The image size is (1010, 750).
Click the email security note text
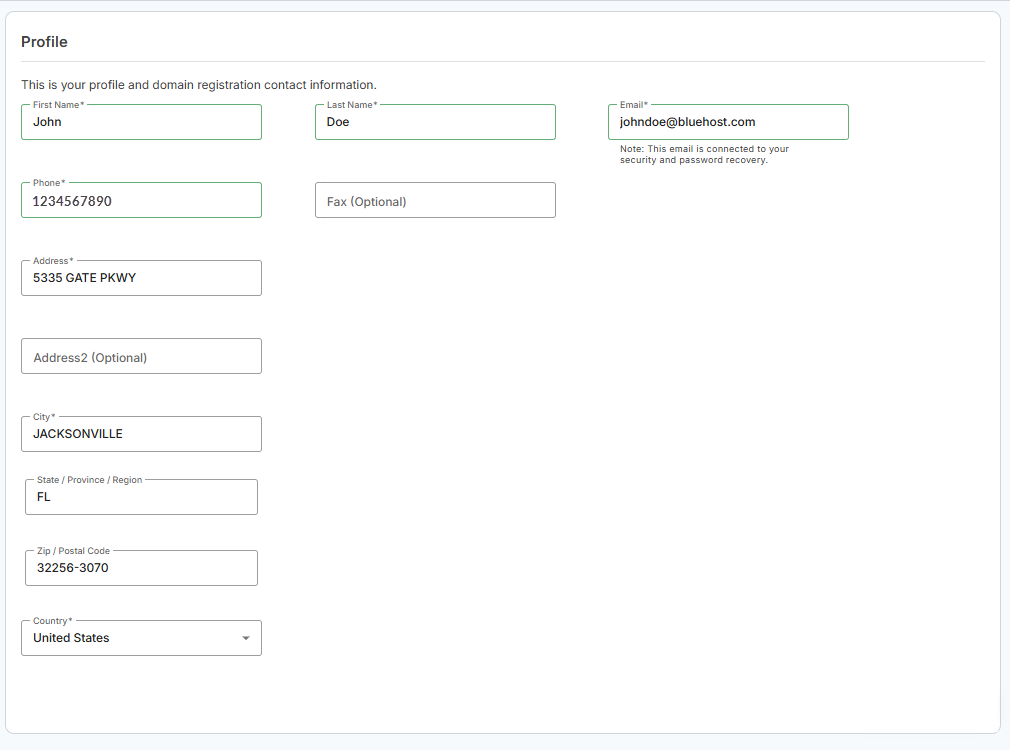pos(704,155)
